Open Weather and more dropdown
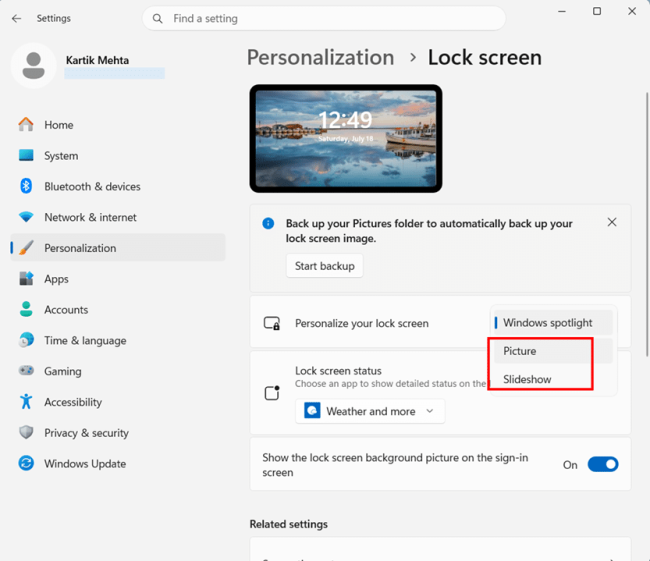This screenshot has height=561, width=650. 370,411
